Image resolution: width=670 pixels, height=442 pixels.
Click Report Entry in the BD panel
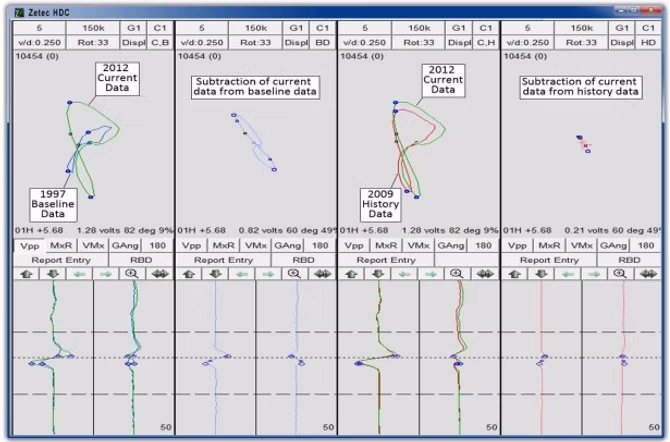(223, 260)
